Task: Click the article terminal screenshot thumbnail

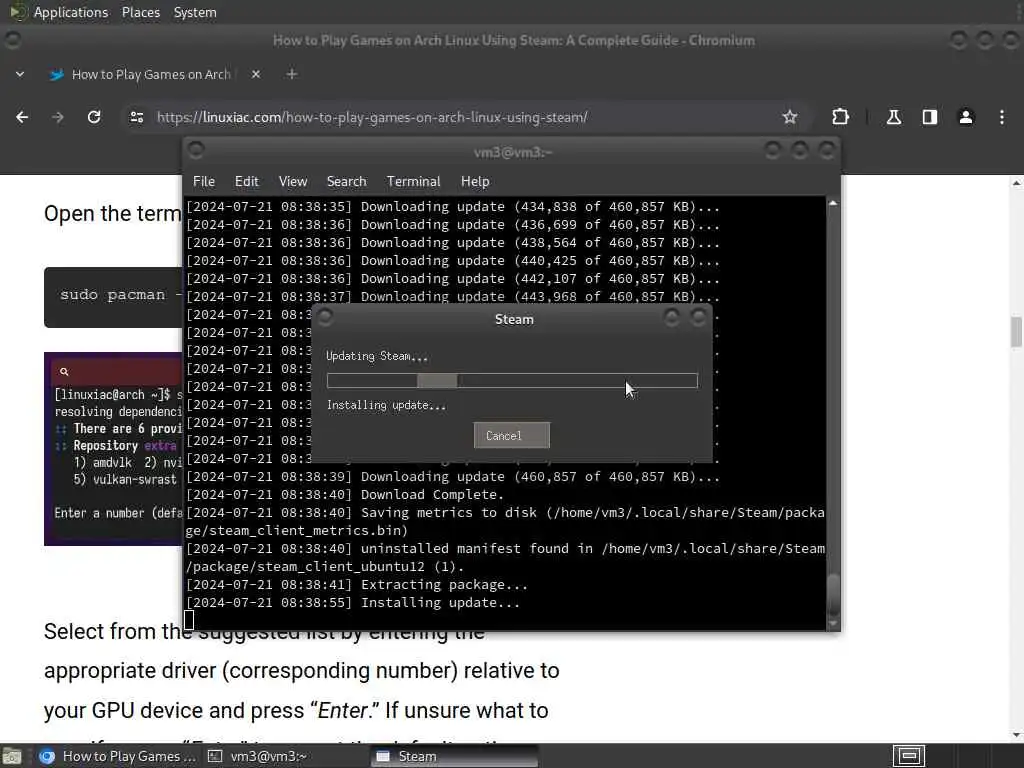Action: [x=114, y=449]
